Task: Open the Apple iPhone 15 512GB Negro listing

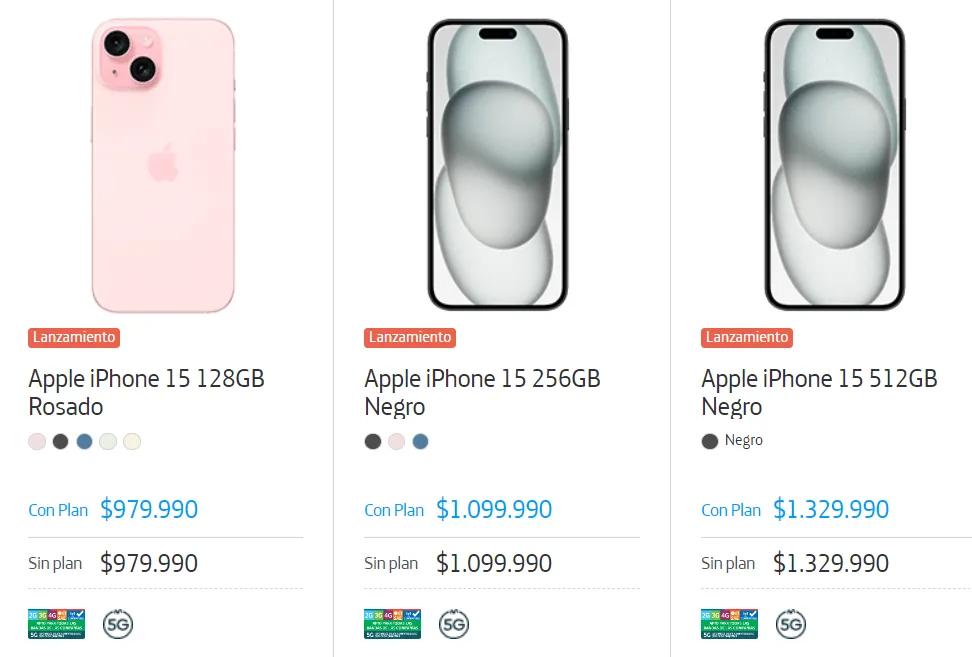Action: (818, 392)
